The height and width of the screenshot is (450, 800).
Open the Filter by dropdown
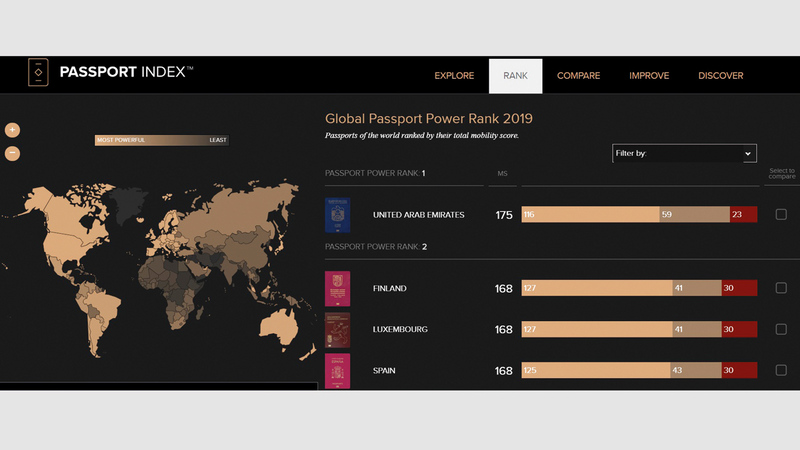coord(684,153)
